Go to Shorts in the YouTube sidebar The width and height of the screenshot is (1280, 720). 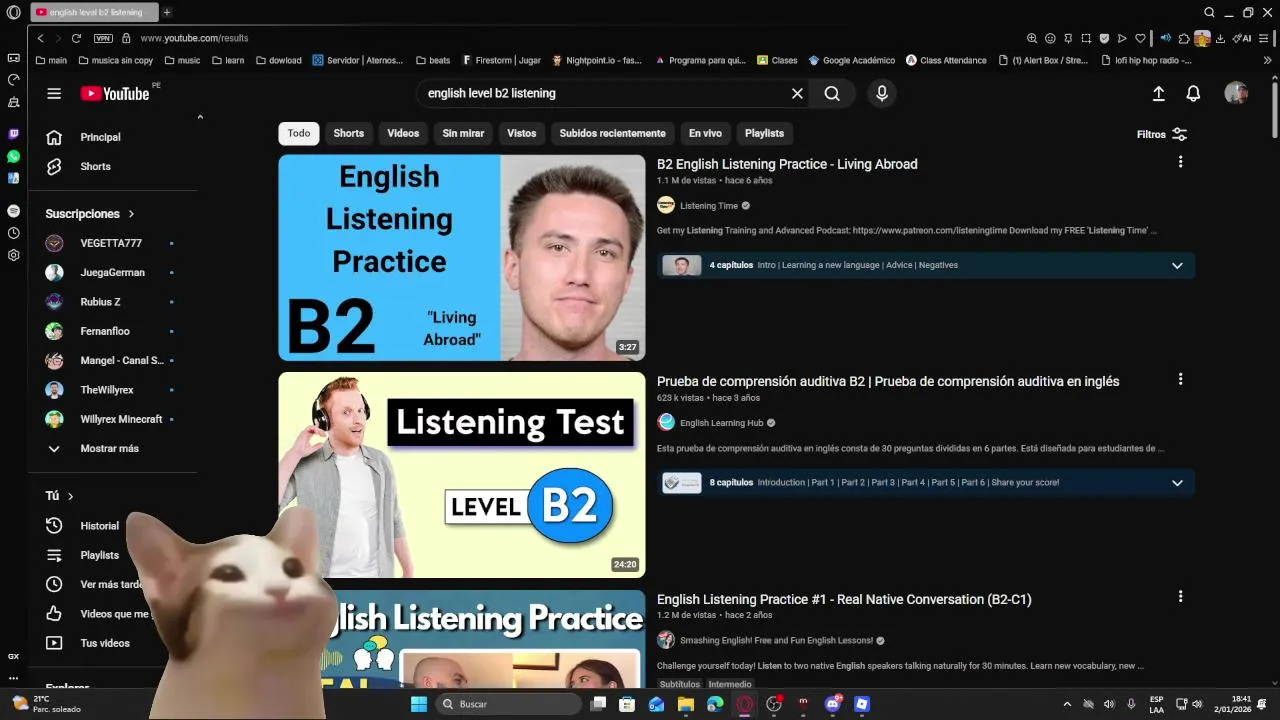96,166
